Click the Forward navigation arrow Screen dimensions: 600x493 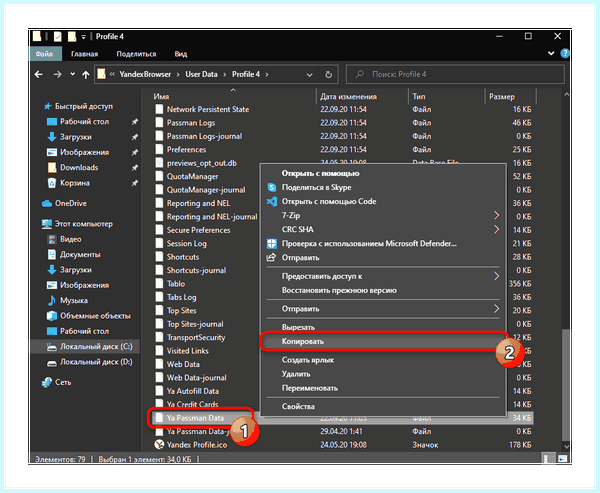pos(57,74)
